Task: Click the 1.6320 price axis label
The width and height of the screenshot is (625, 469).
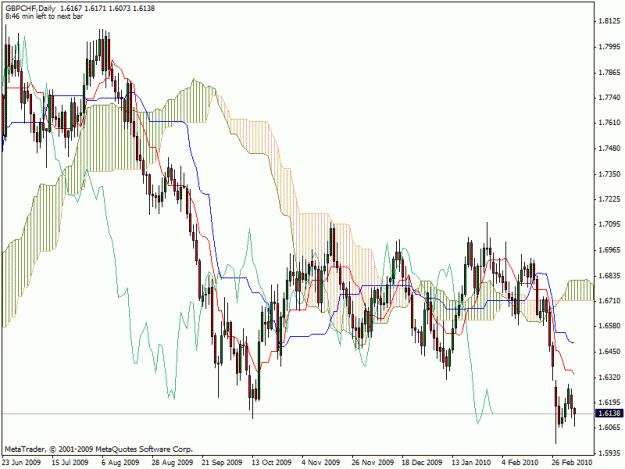Action: [x=610, y=377]
